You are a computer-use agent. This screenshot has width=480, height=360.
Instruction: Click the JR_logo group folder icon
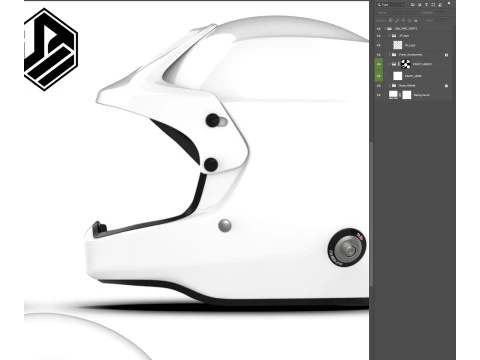coord(394,36)
